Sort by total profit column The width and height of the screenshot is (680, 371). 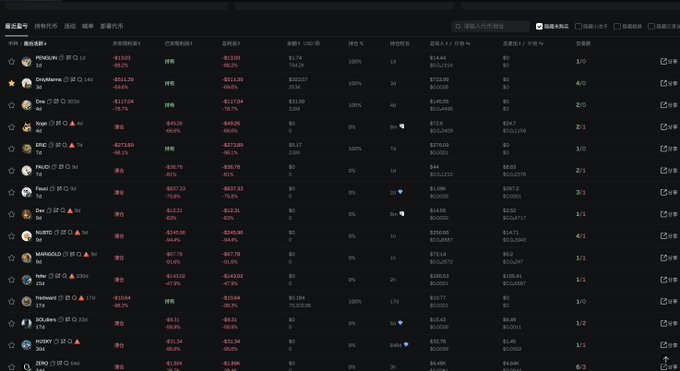pos(231,43)
